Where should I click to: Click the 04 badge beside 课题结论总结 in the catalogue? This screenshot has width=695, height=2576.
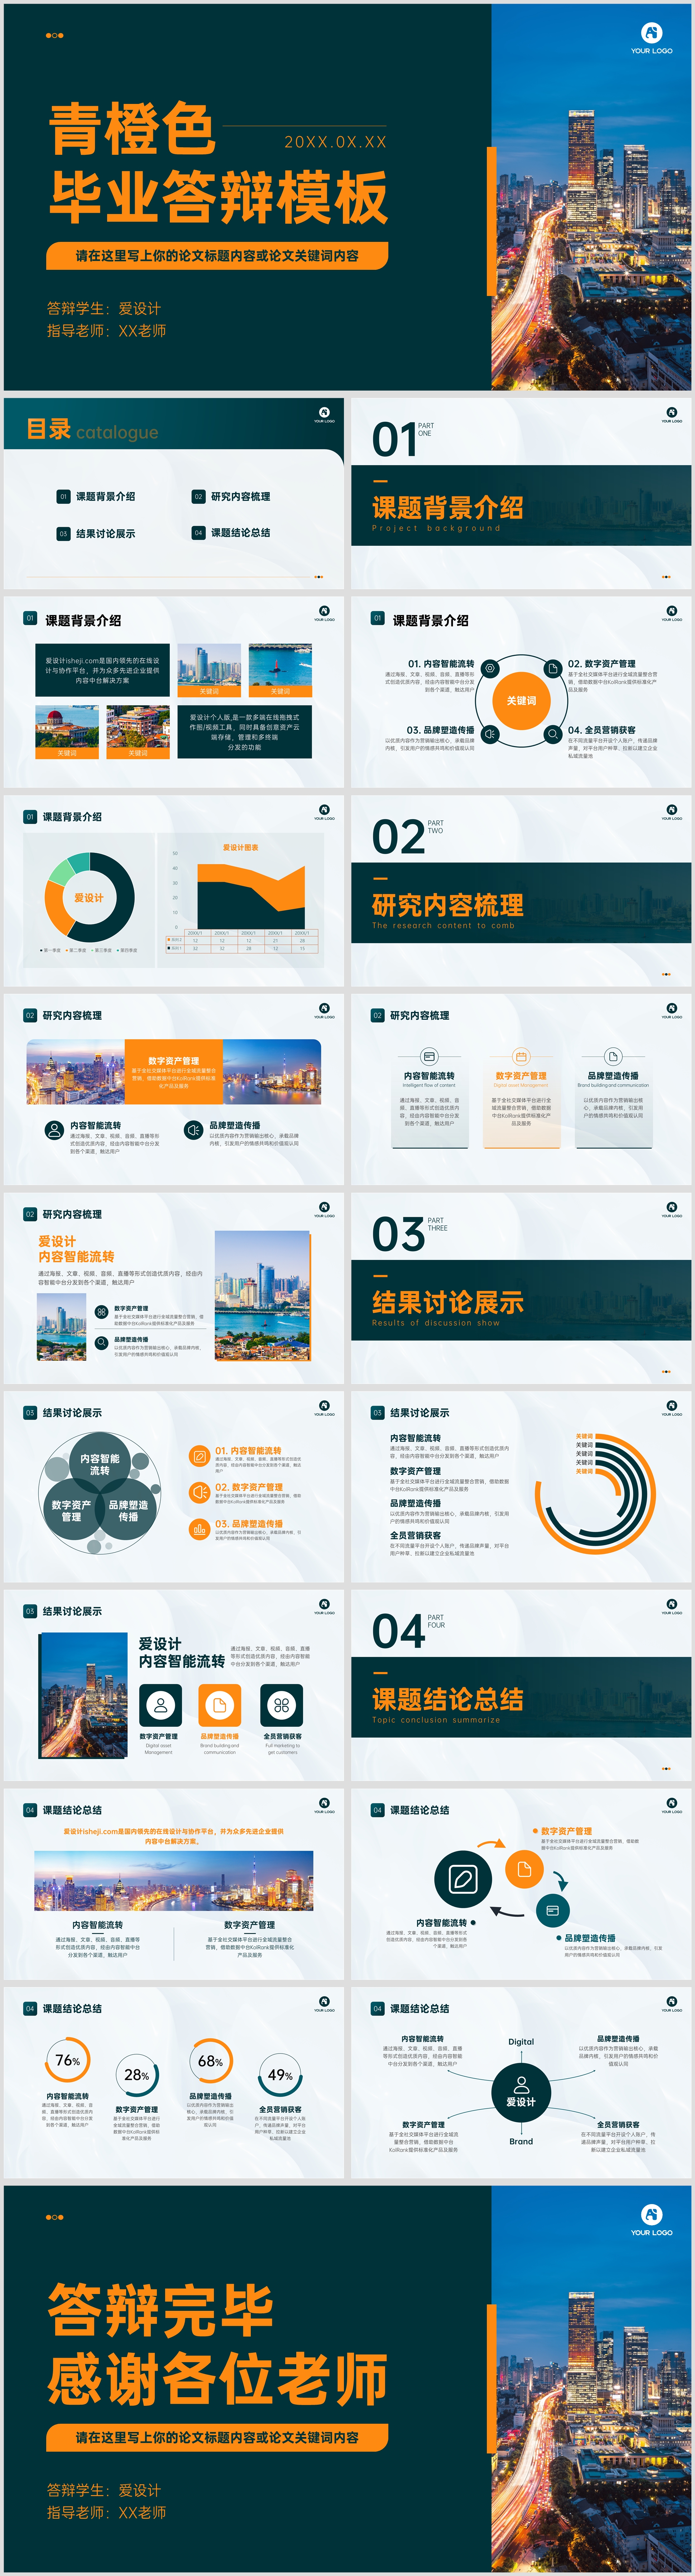198,533
